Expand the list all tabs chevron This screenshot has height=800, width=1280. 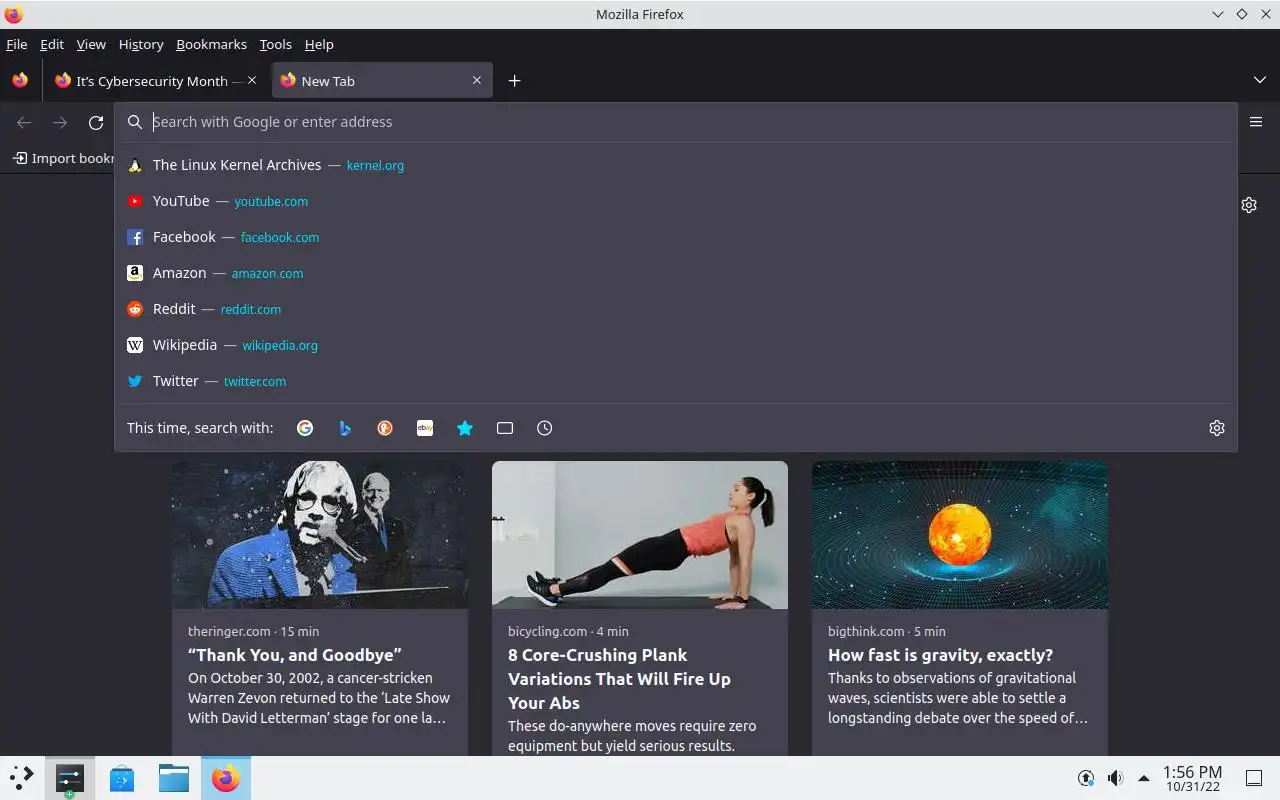pyautogui.click(x=1259, y=80)
